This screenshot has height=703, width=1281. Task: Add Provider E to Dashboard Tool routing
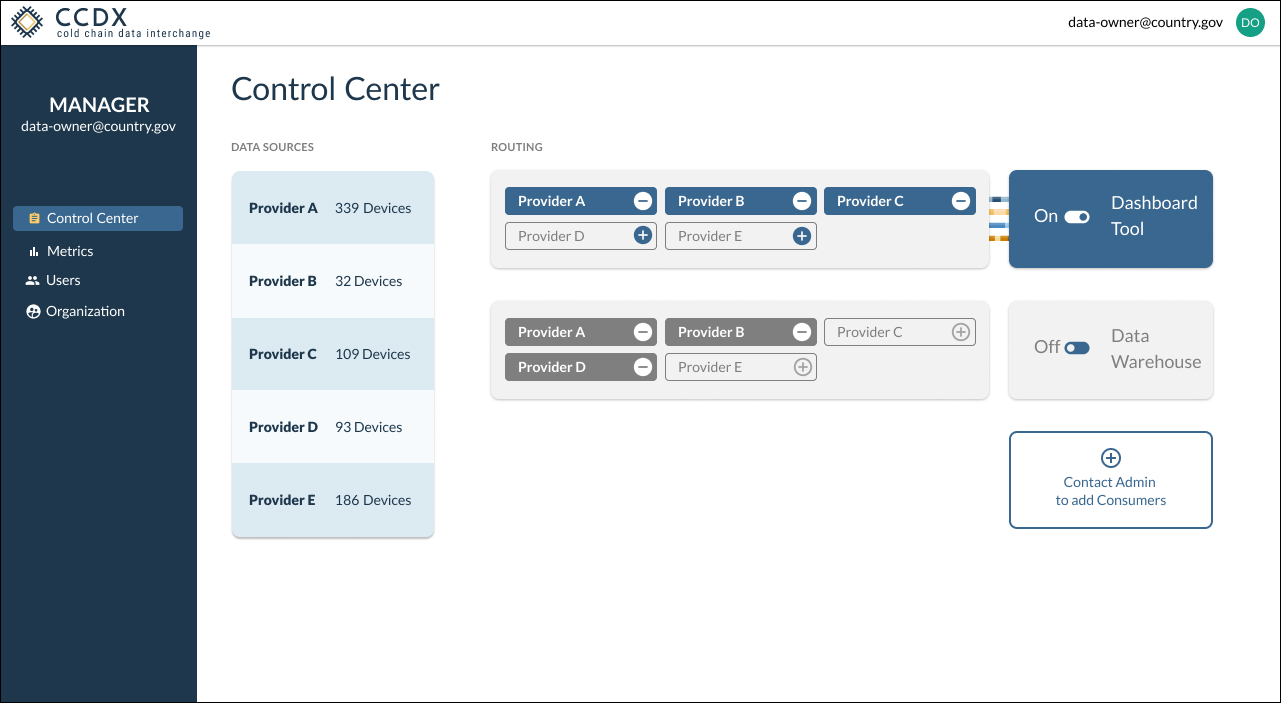click(801, 235)
